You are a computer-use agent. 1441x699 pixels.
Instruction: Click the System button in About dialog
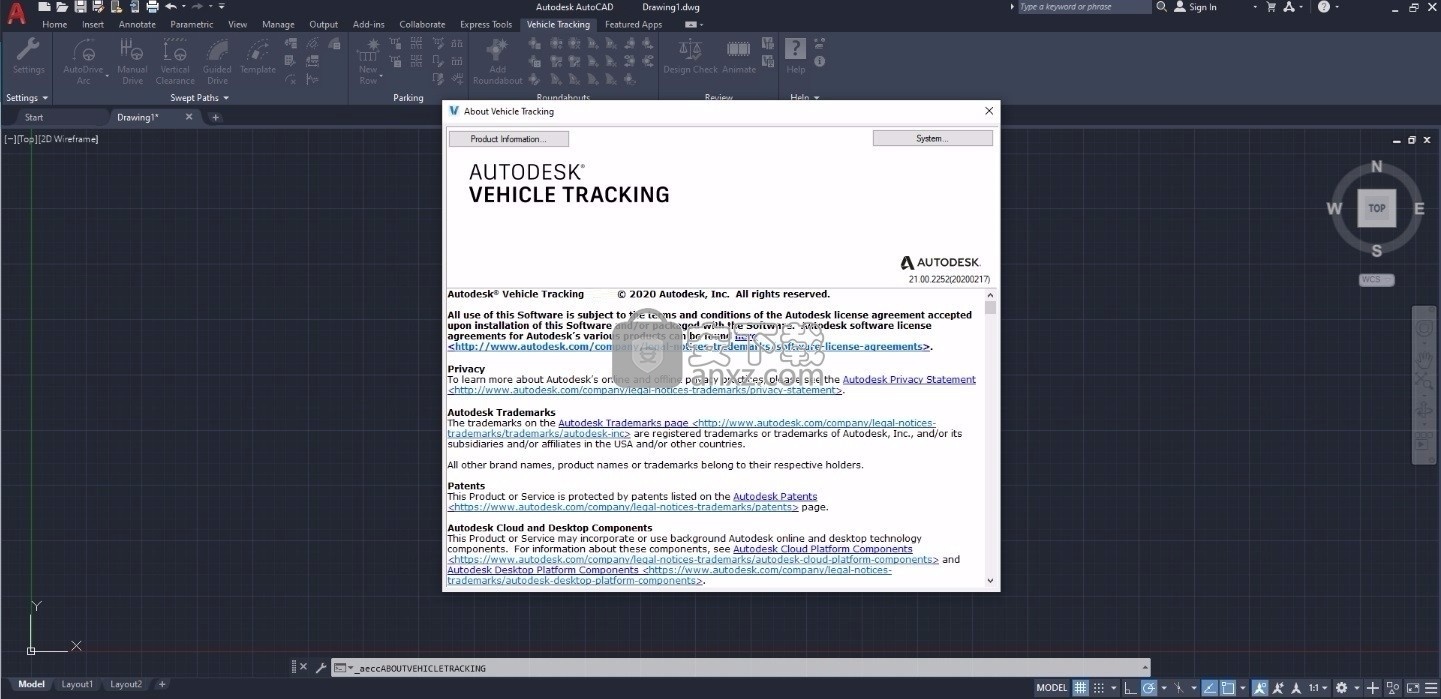(932, 138)
